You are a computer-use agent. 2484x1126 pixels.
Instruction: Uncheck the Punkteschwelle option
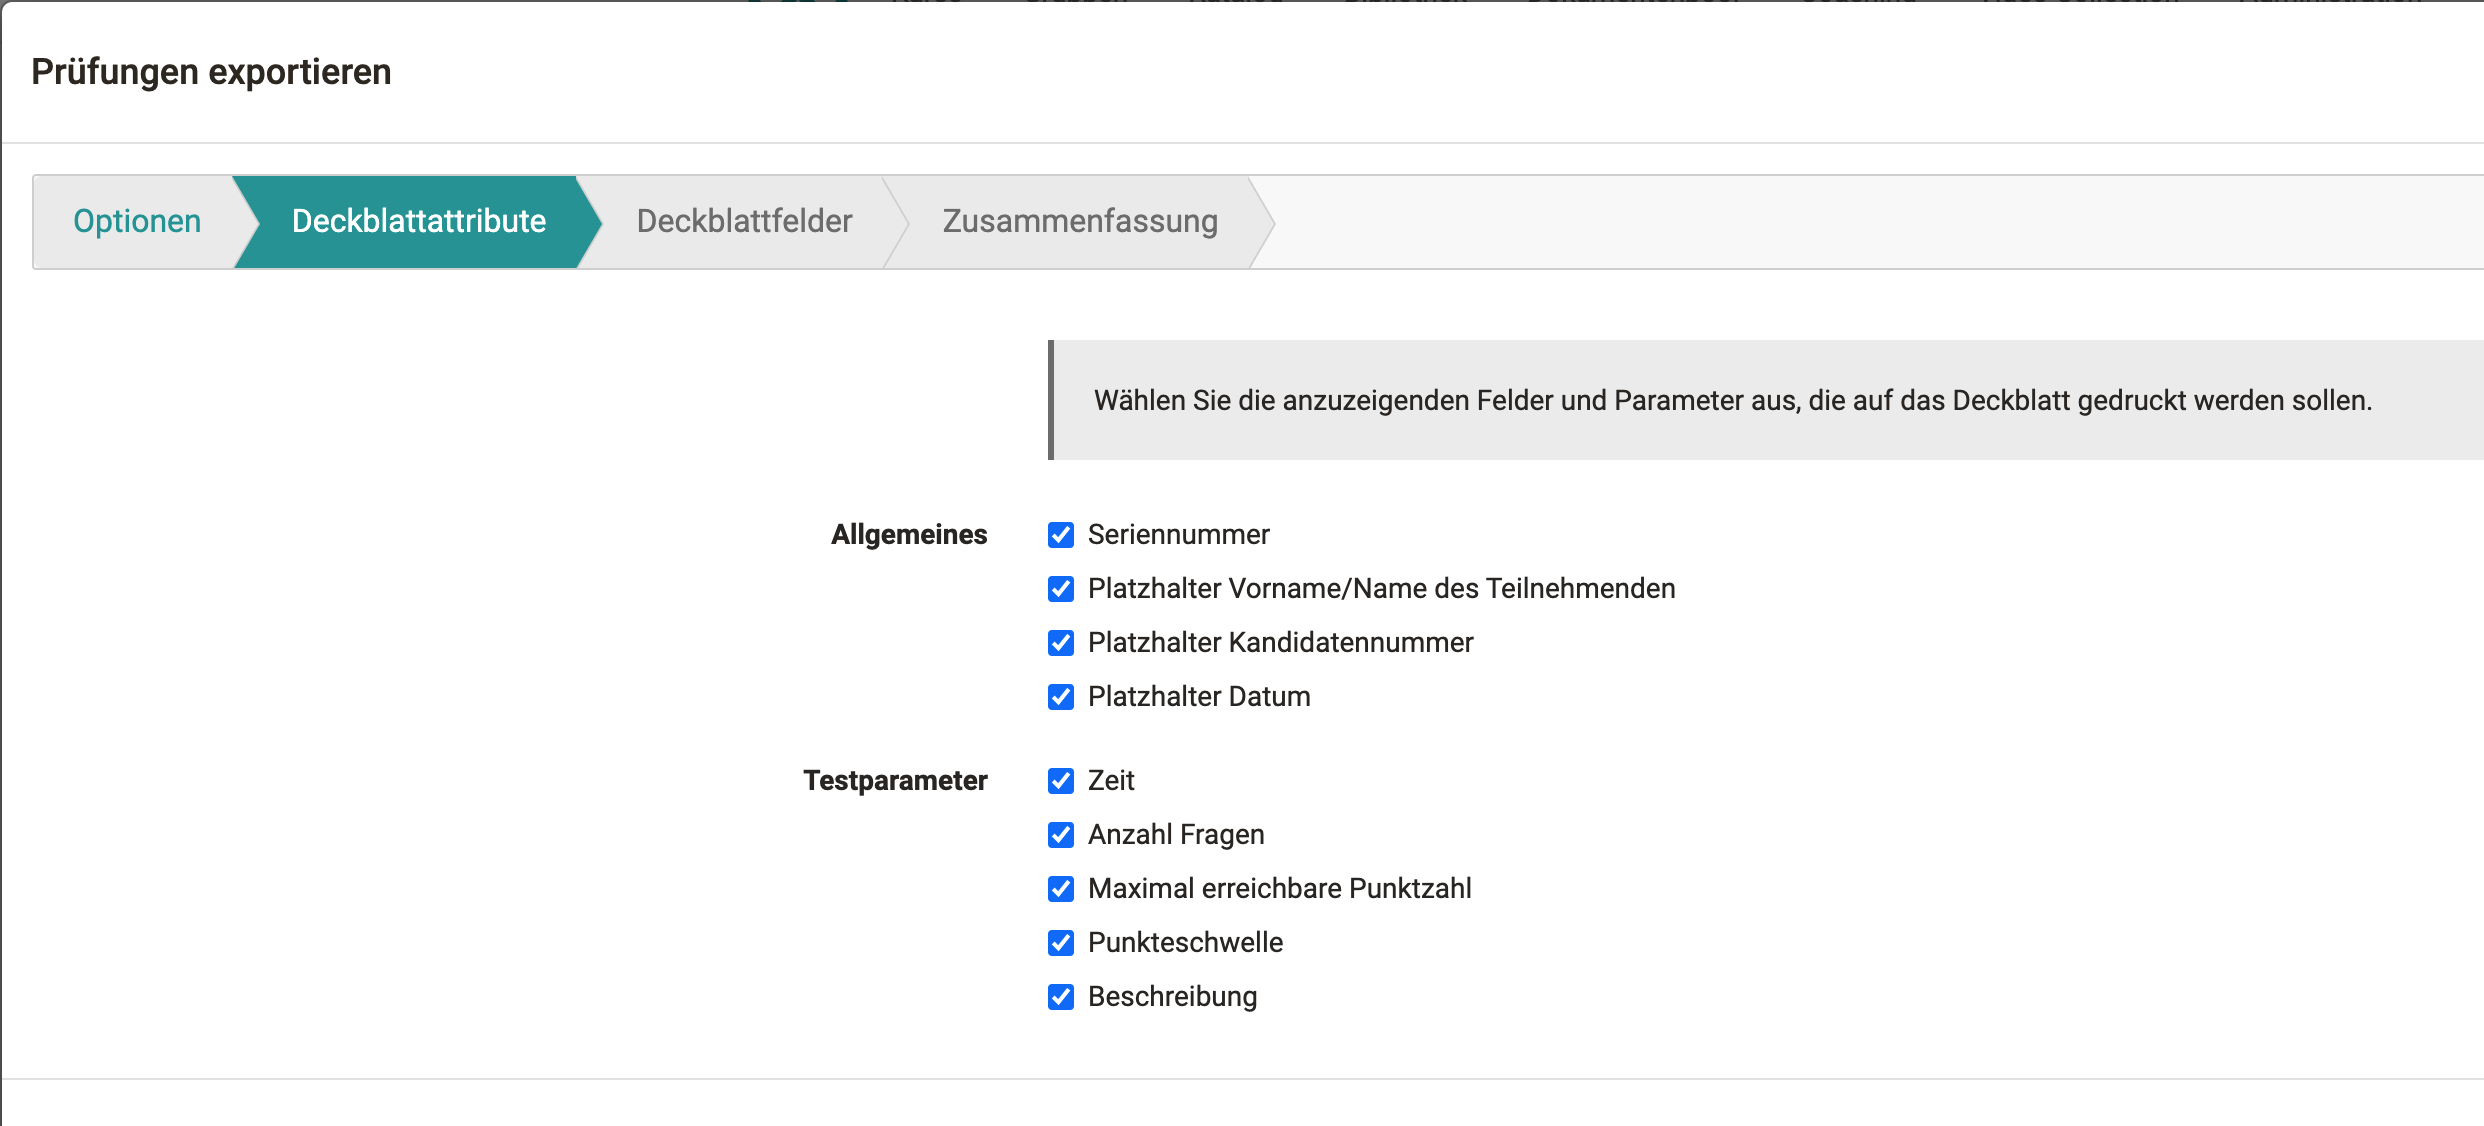[x=1060, y=943]
